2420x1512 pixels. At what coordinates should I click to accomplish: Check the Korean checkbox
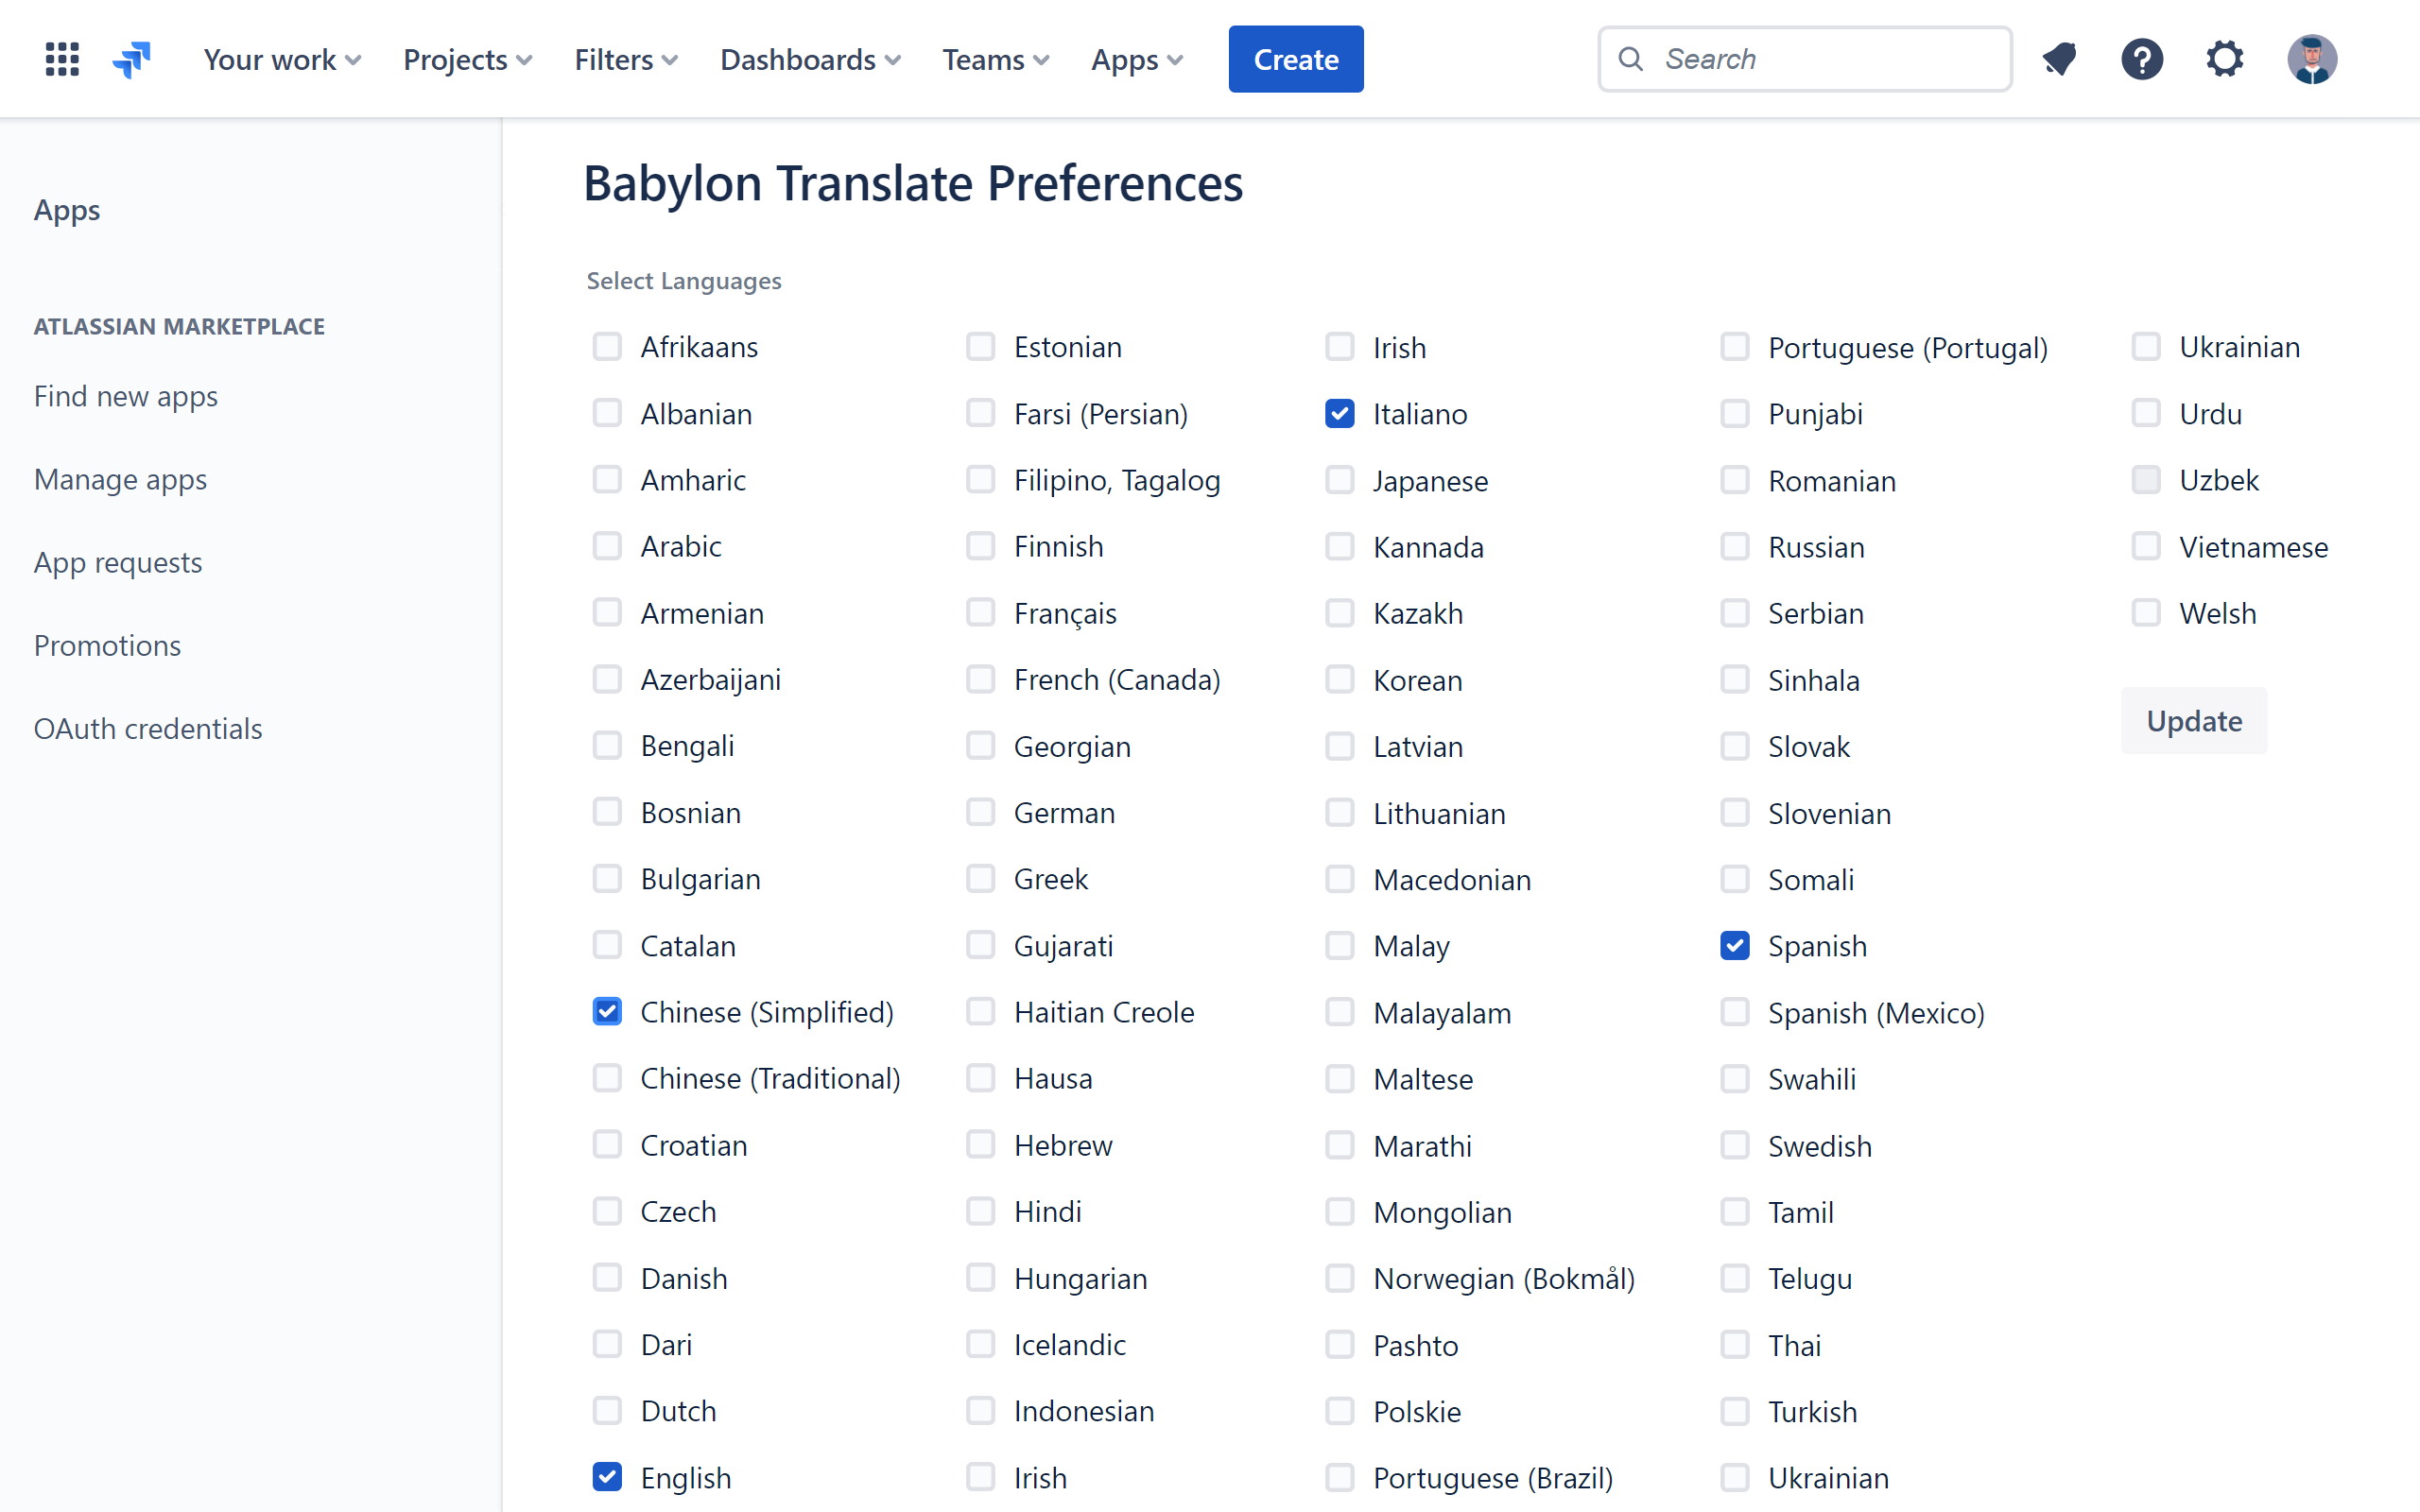click(1340, 679)
